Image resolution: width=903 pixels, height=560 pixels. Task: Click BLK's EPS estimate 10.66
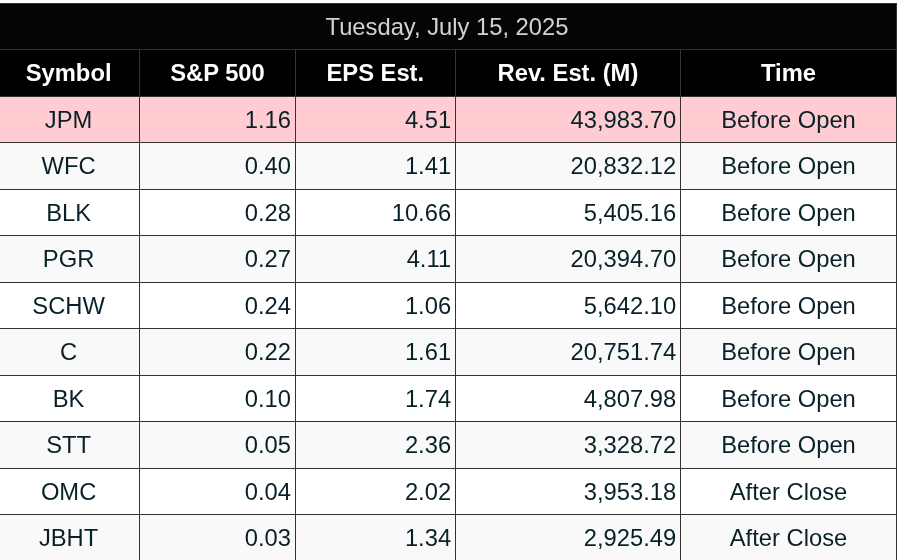click(422, 213)
